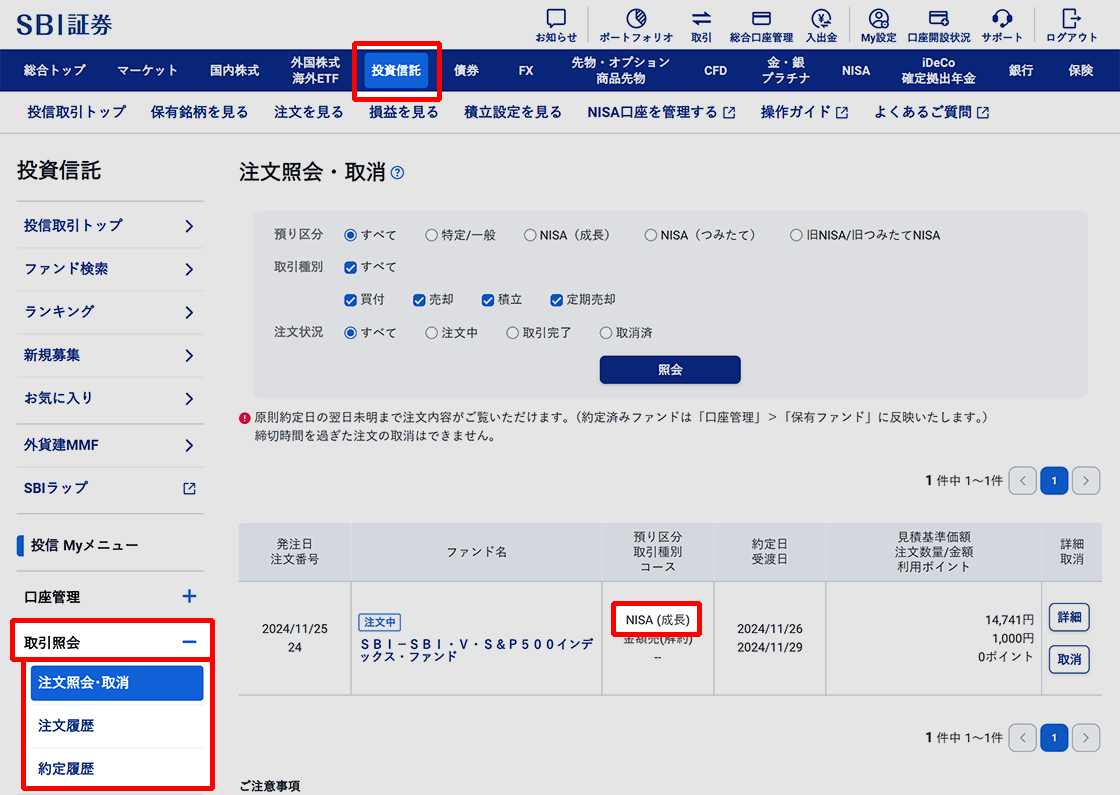The image size is (1120, 795).
Task: Select 約定履歴 in sidebar submenu
Action: [x=117, y=769]
